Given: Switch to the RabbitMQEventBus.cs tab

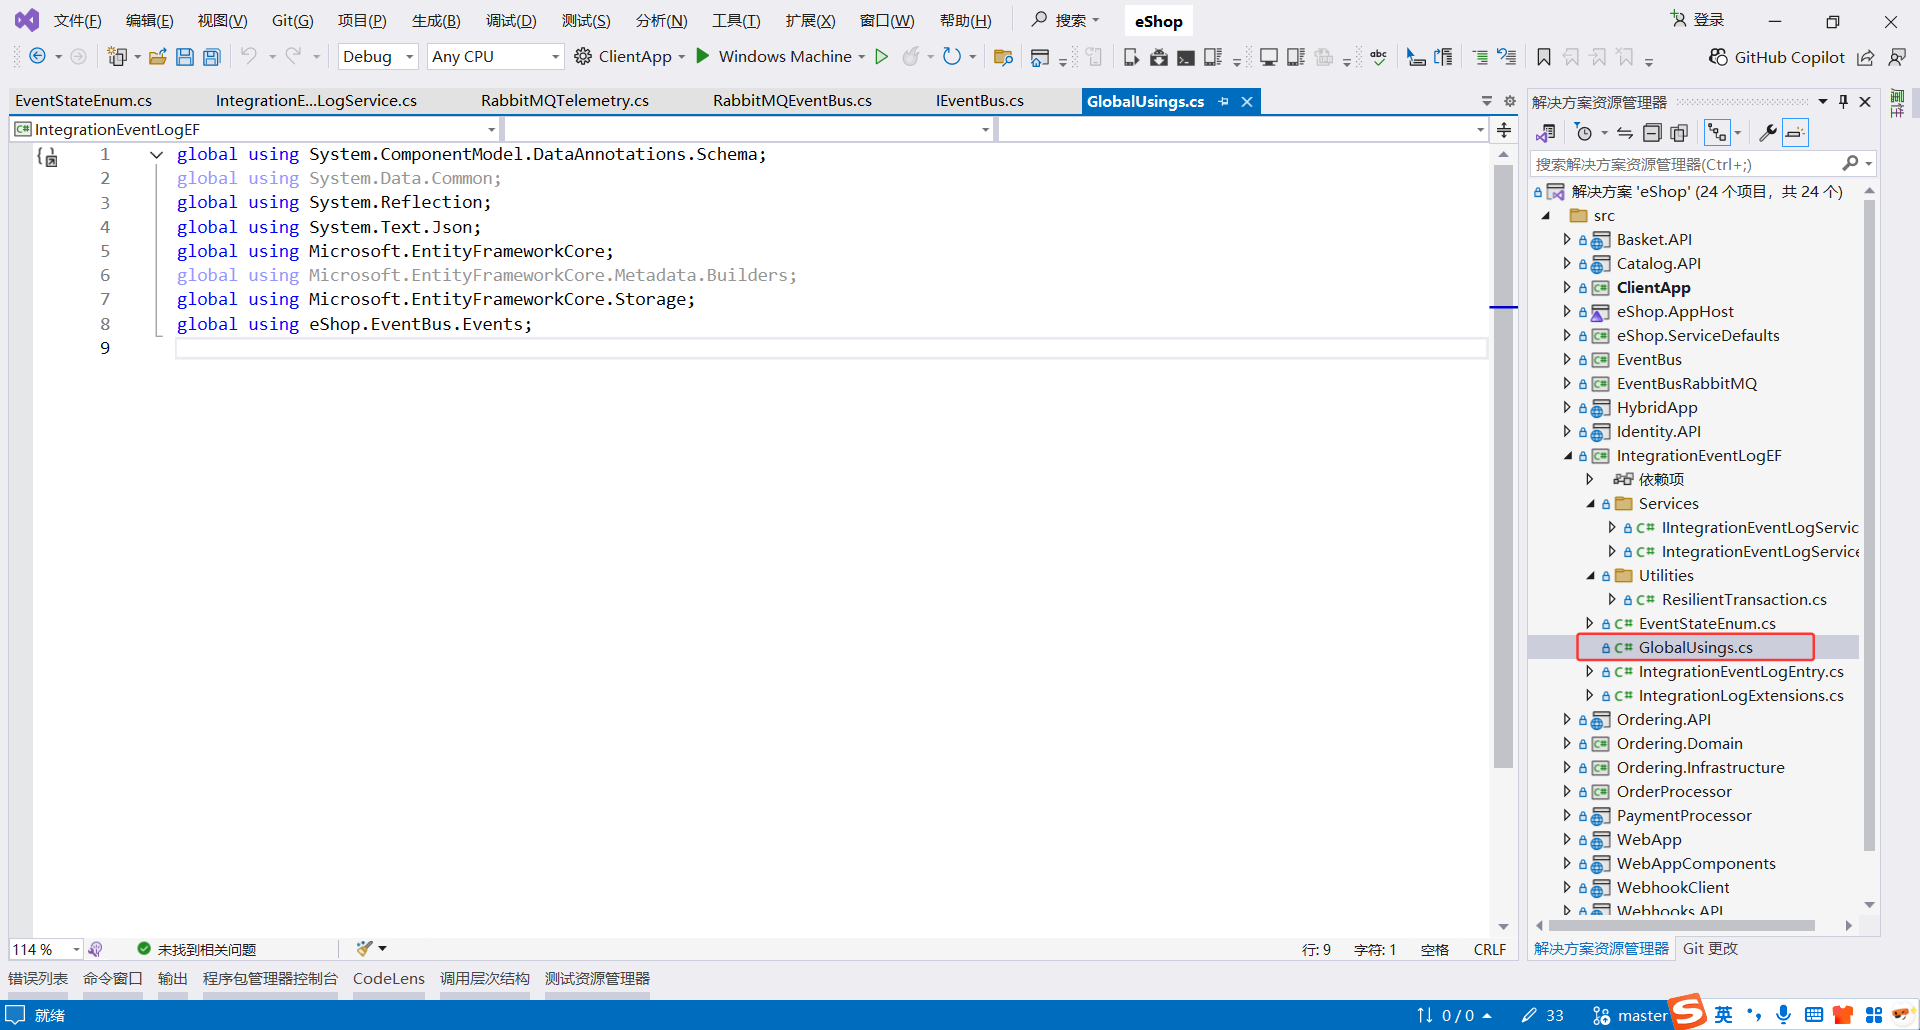Looking at the screenshot, I should [792, 101].
